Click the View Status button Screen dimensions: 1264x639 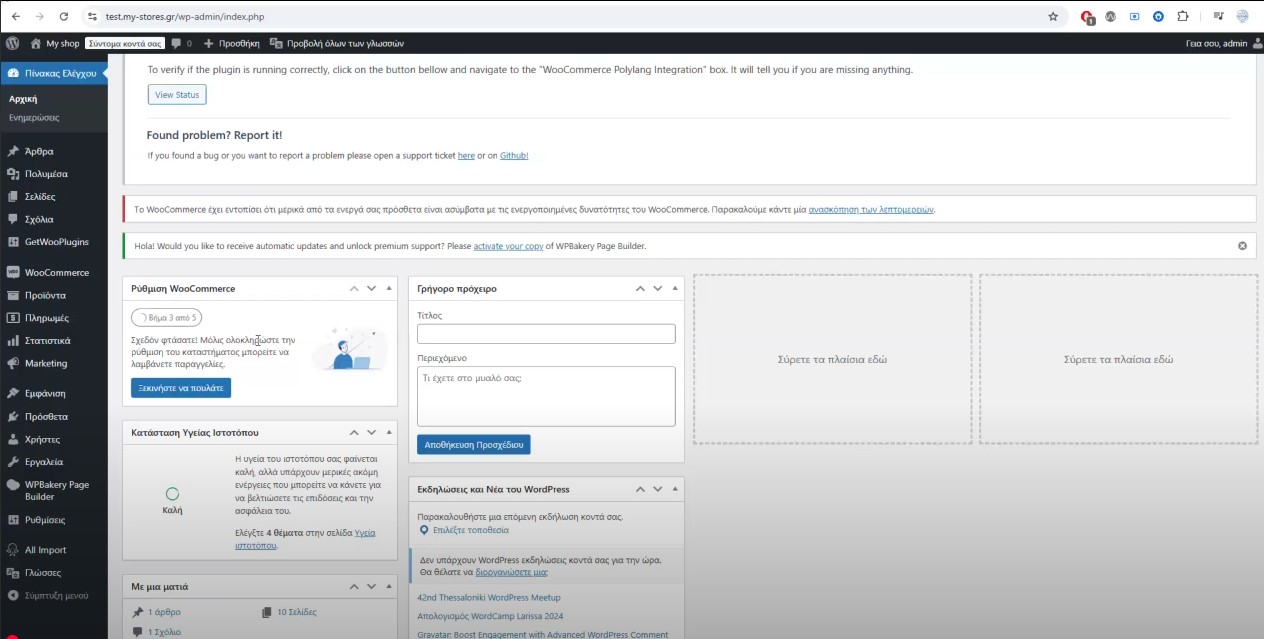(x=177, y=95)
